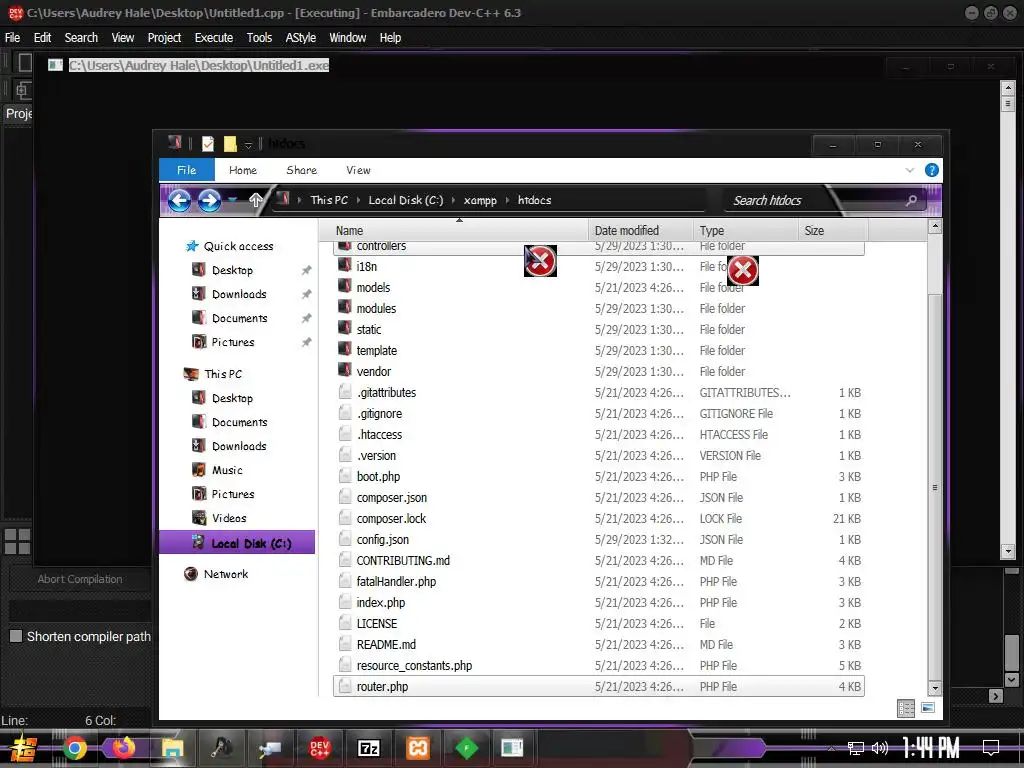This screenshot has width=1024, height=768.
Task: Click the search magnifier in Search htdocs
Action: coord(911,200)
